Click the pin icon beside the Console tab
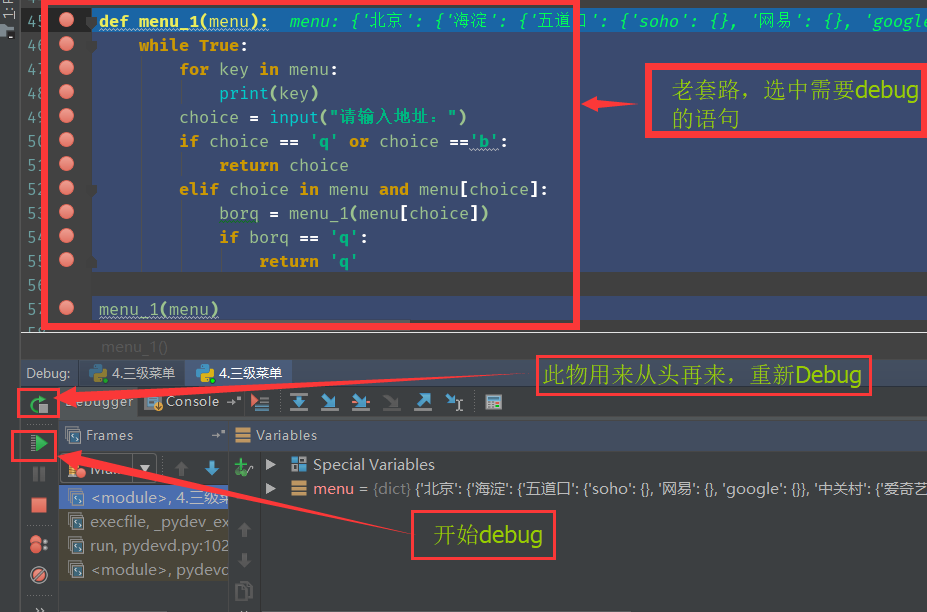Screen dimensions: 927x612 (x=234, y=401)
